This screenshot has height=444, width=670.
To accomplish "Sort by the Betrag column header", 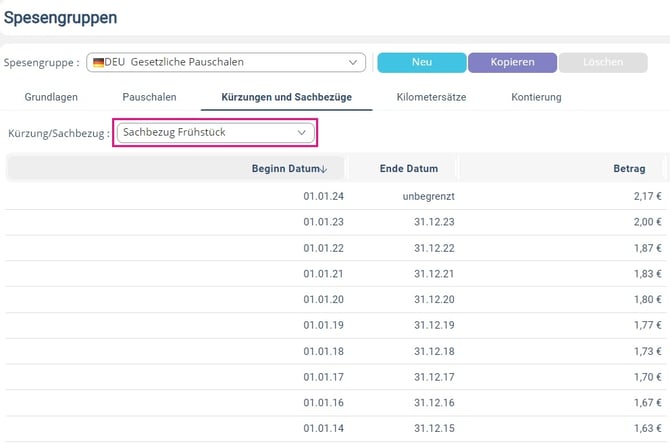I will (629, 169).
